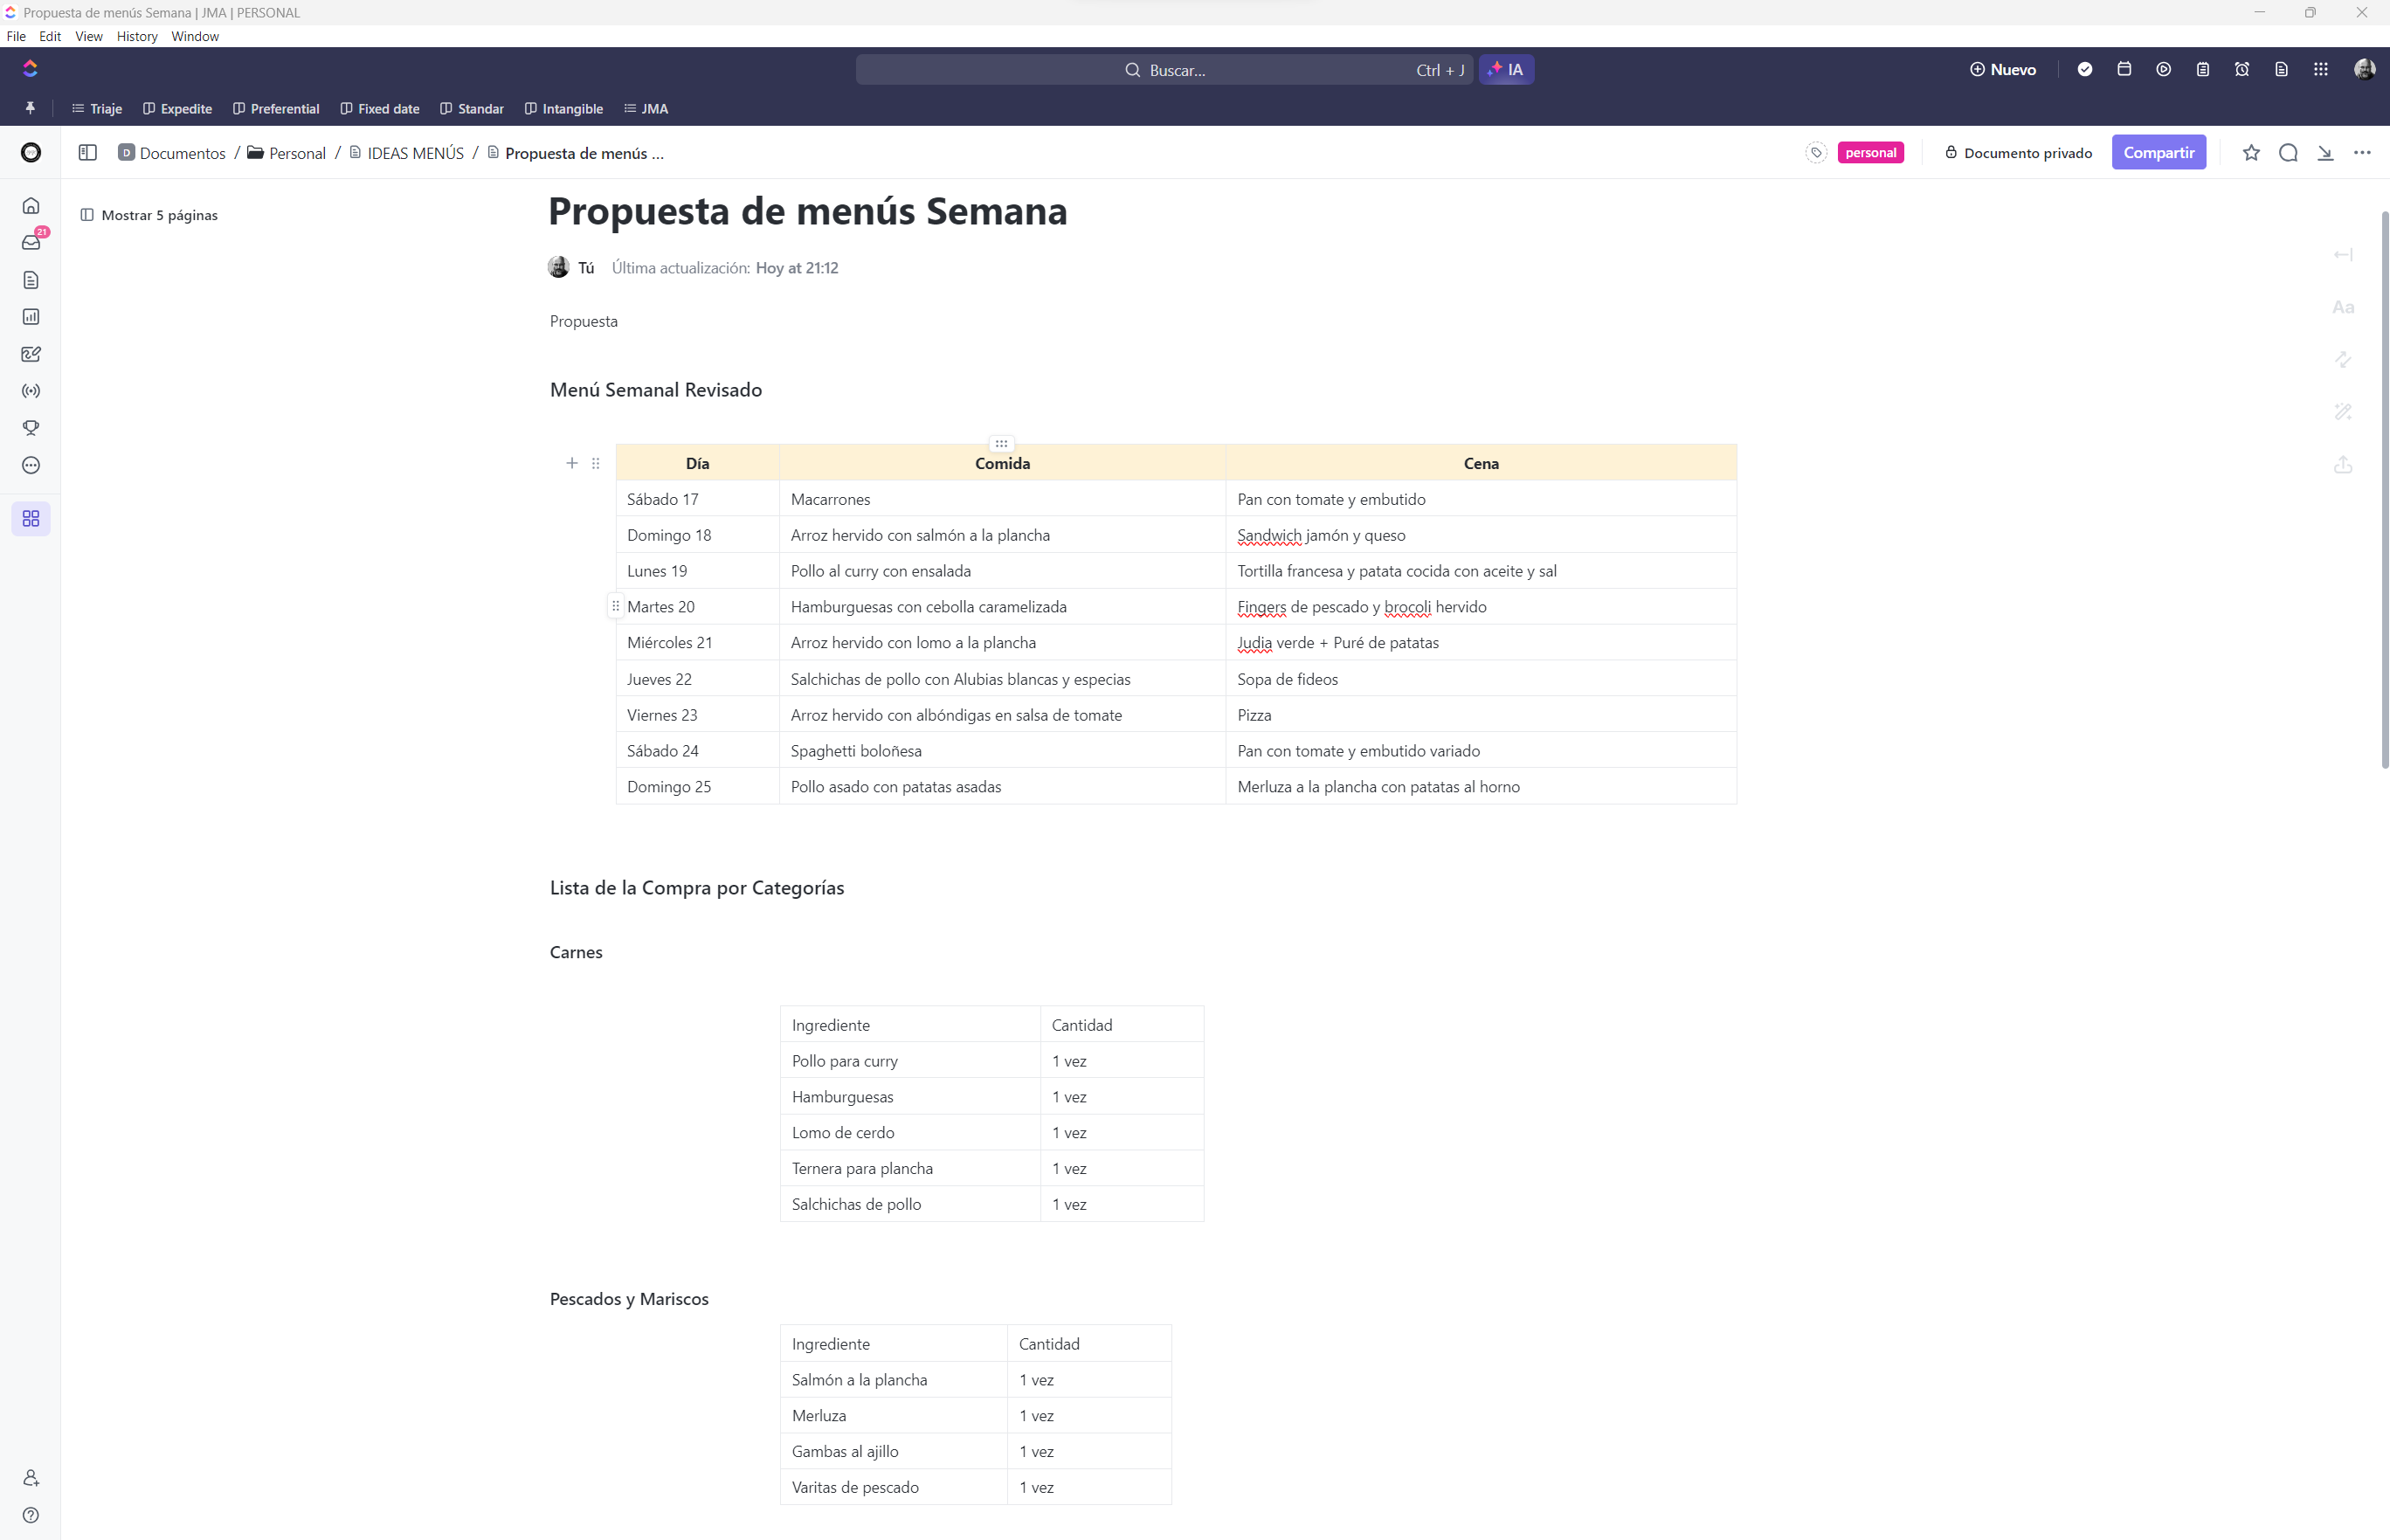Viewport: 2390px width, 1540px height.
Task: Click the Goals trophy icon in the sidebar
Action: tap(31, 428)
